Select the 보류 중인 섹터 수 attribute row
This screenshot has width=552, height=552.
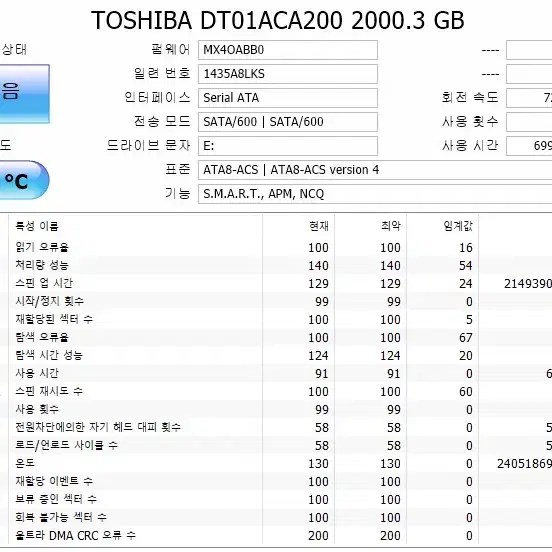(x=276, y=499)
